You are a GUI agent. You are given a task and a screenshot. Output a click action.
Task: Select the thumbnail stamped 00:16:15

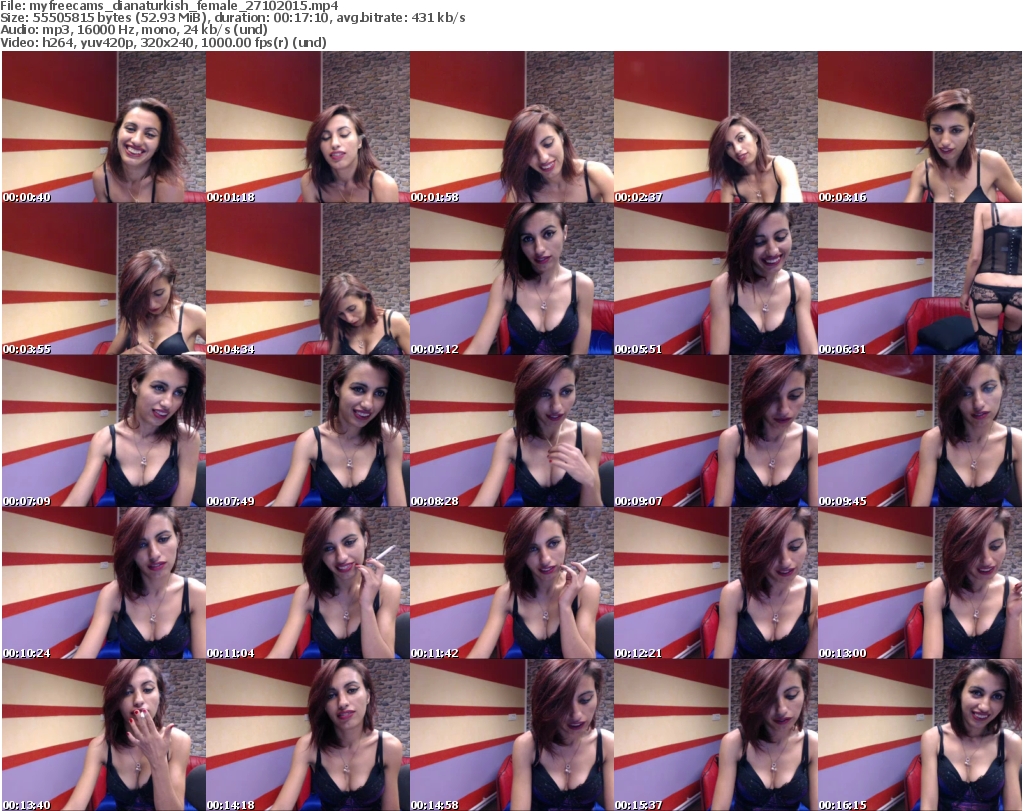point(920,735)
